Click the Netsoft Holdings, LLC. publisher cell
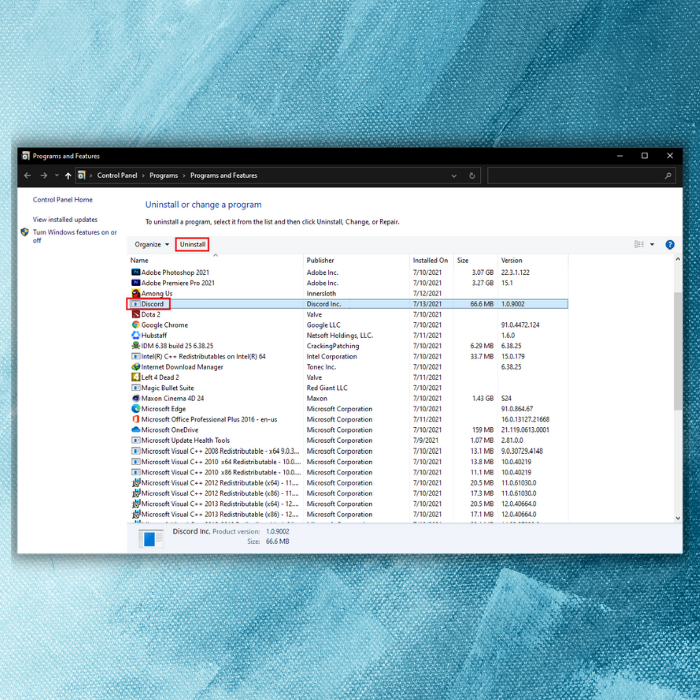 pos(340,335)
